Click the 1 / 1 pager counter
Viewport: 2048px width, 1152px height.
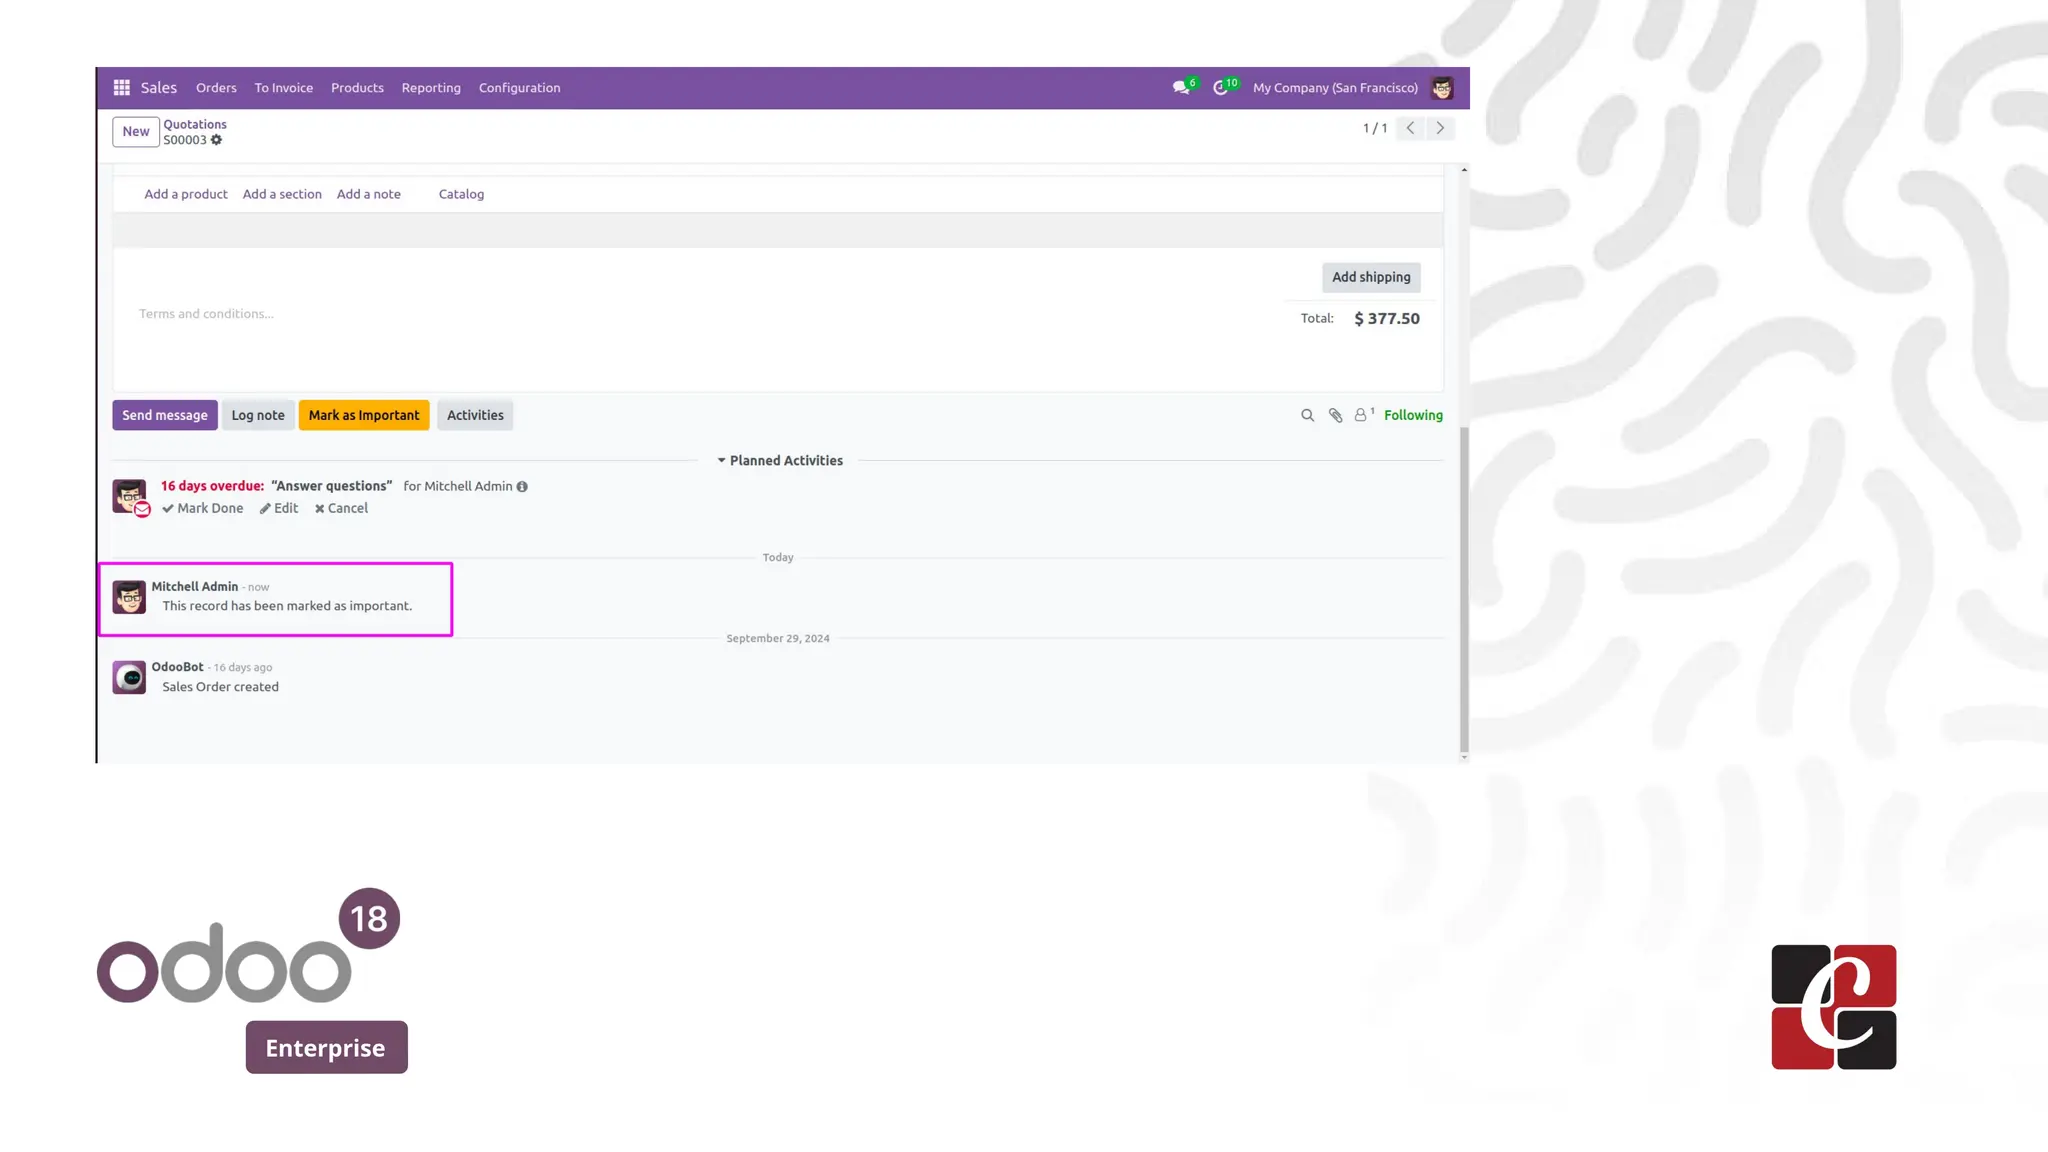point(1375,128)
